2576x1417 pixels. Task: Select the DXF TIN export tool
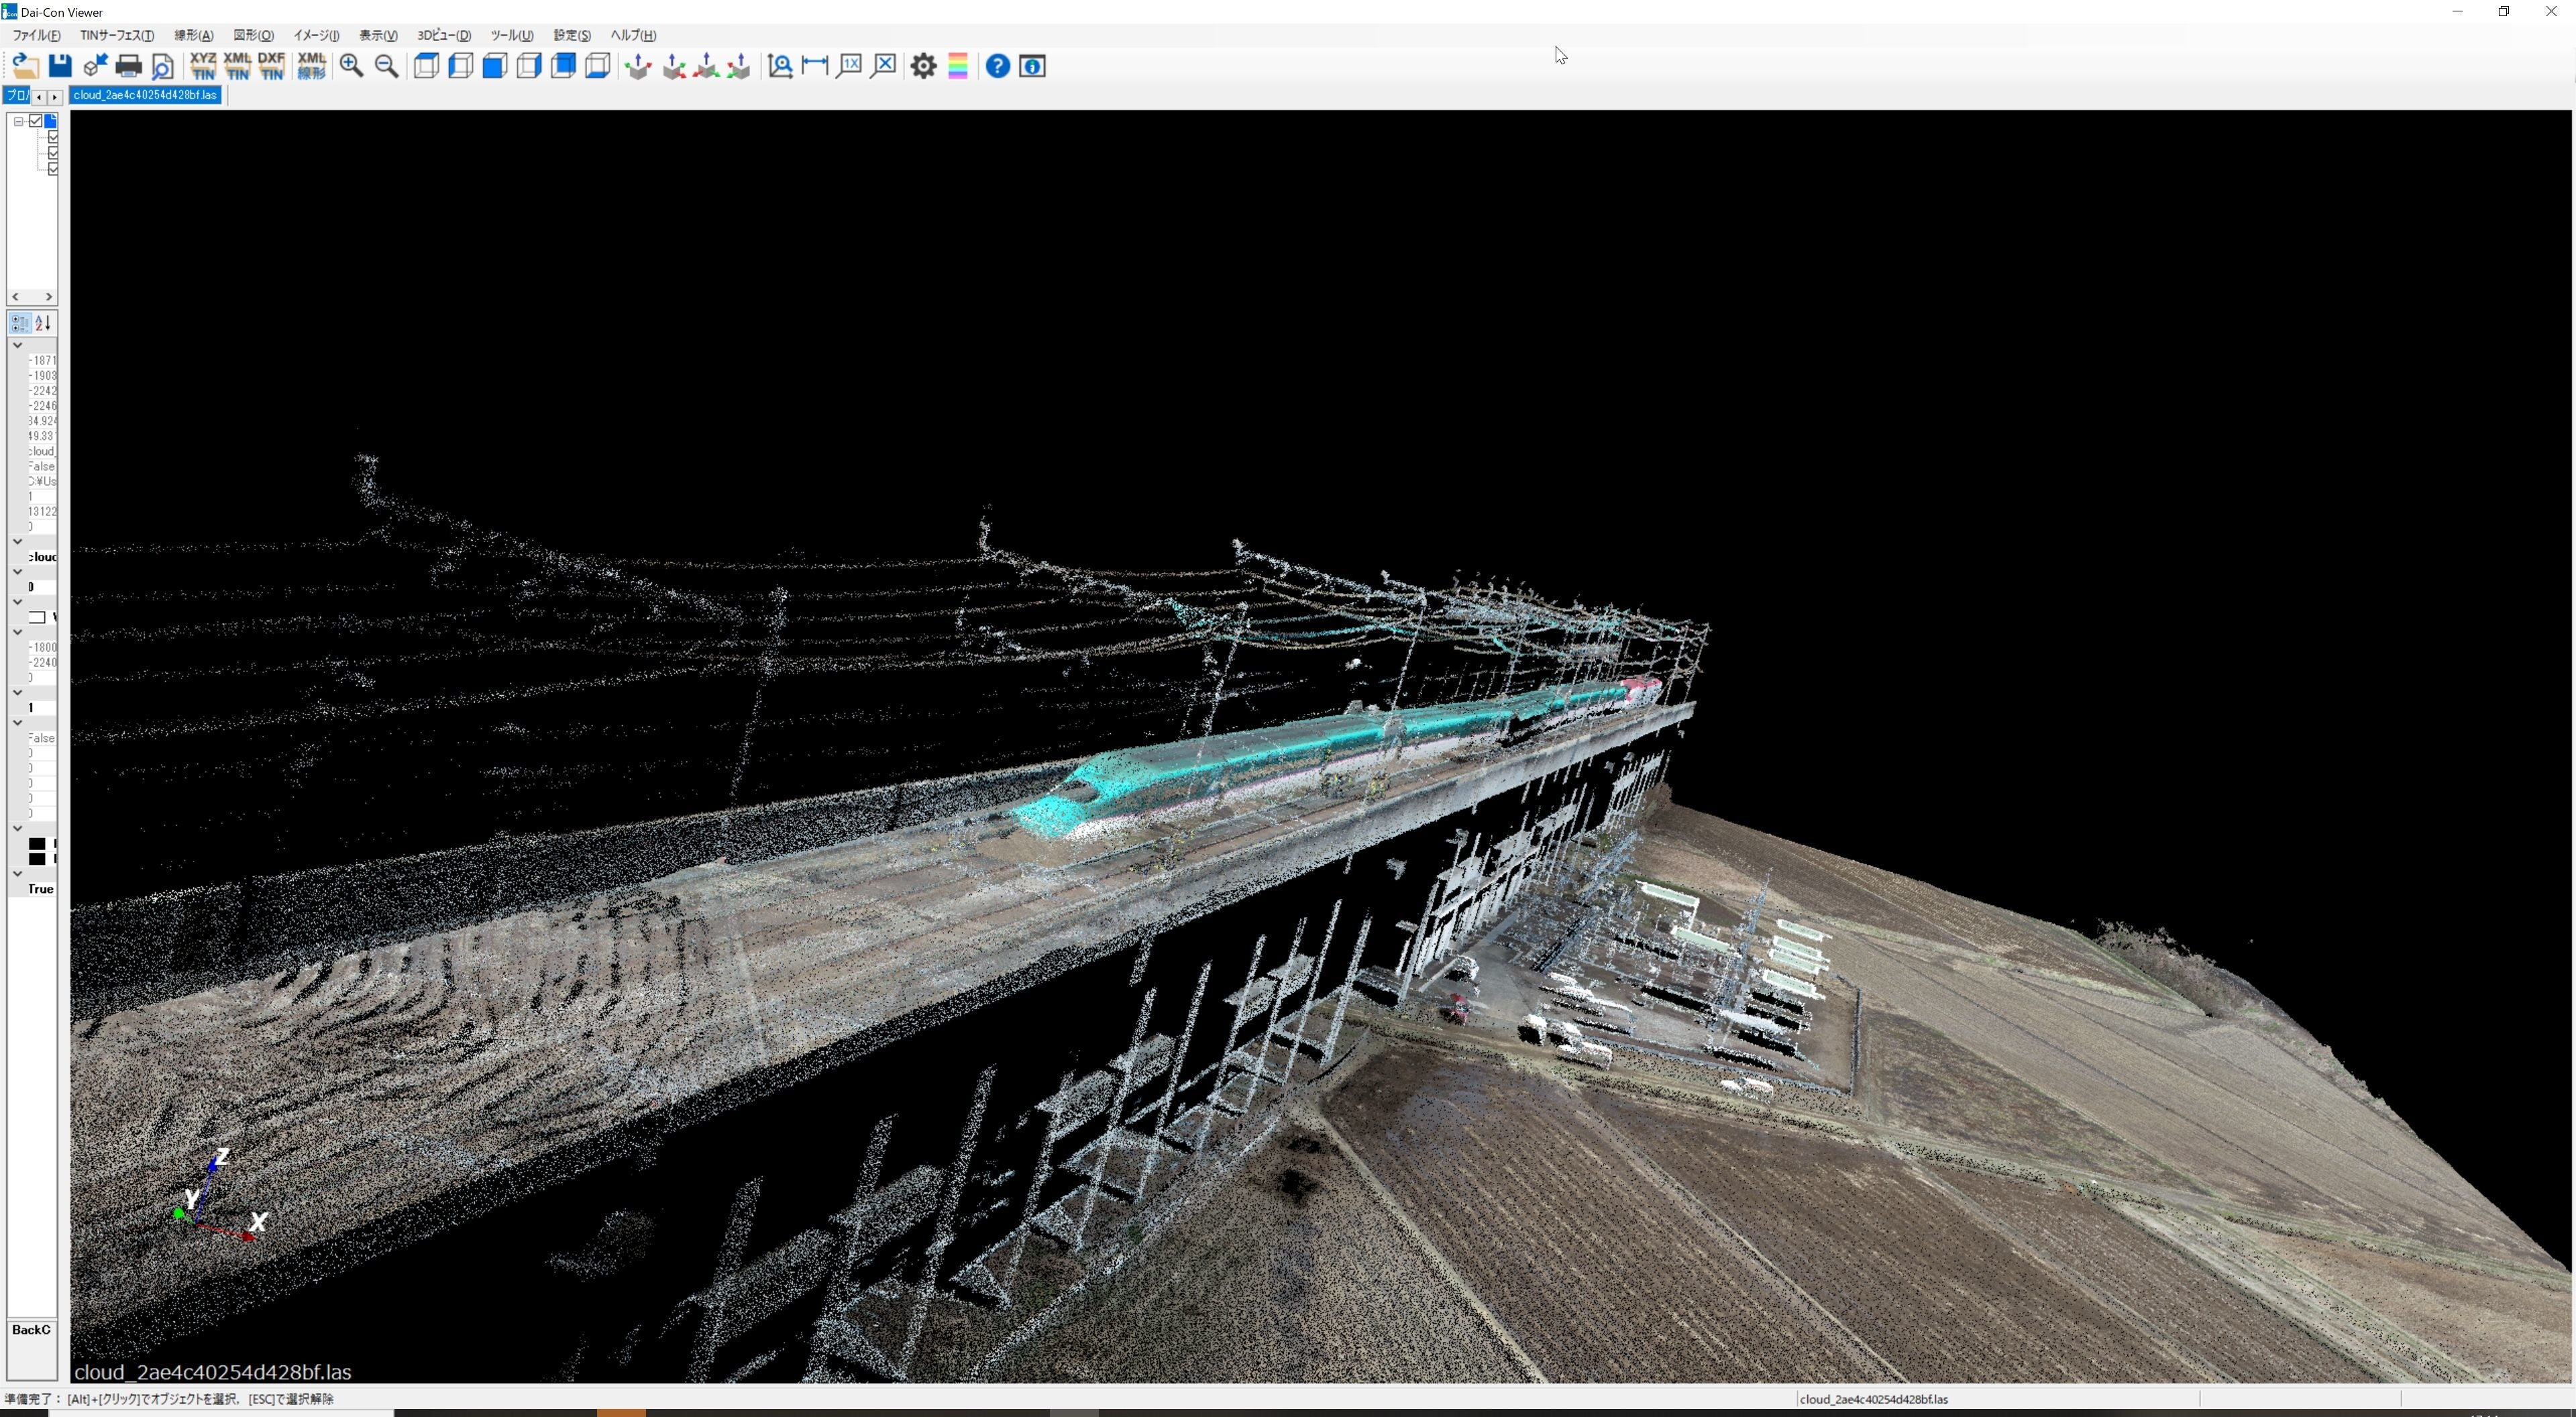point(271,66)
